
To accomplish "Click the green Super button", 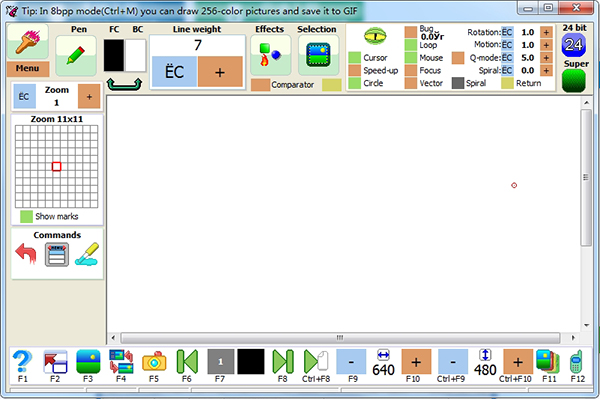I will (x=574, y=81).
